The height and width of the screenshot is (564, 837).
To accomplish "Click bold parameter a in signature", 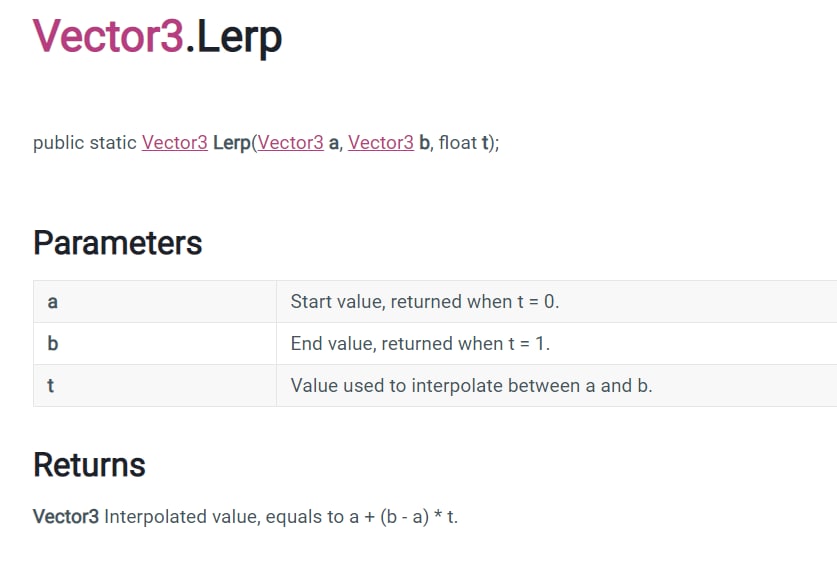I will [334, 143].
